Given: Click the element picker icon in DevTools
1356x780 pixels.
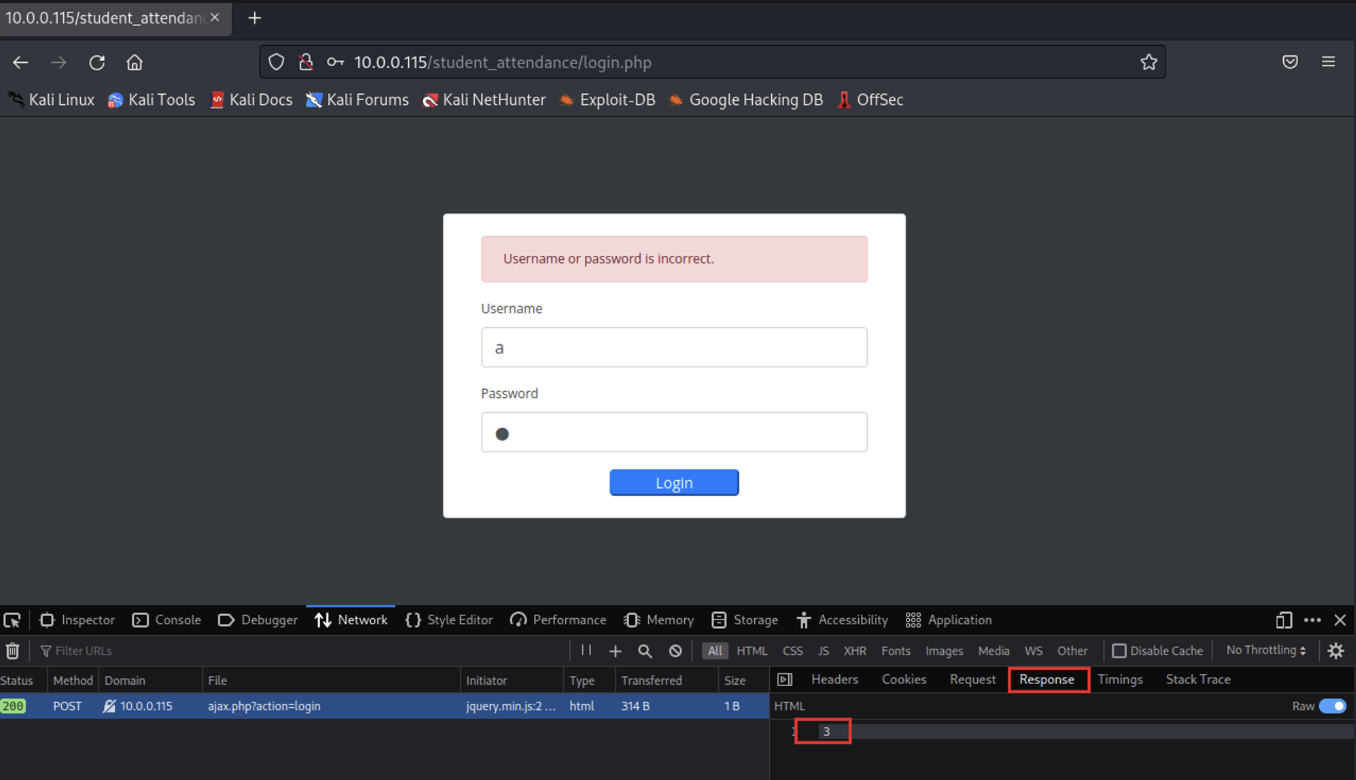Looking at the screenshot, I should pos(12,620).
